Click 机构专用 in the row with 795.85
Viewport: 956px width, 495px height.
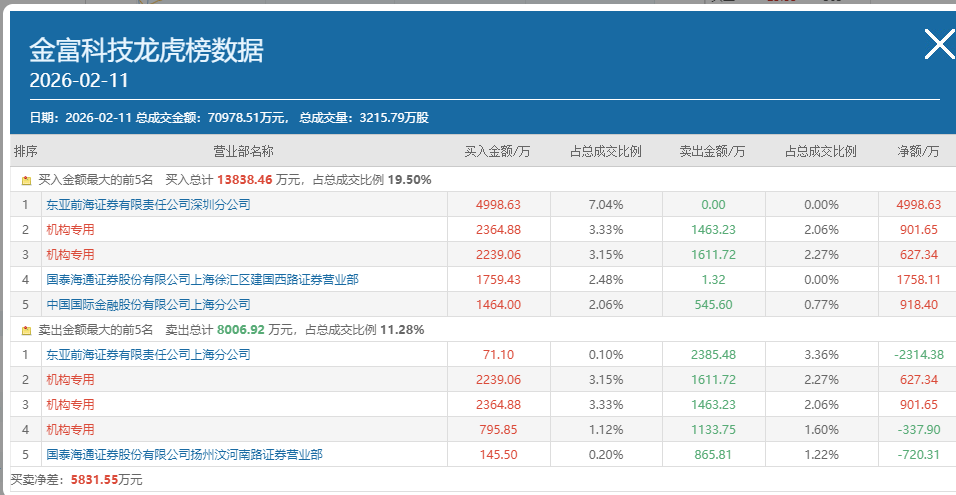(70, 430)
